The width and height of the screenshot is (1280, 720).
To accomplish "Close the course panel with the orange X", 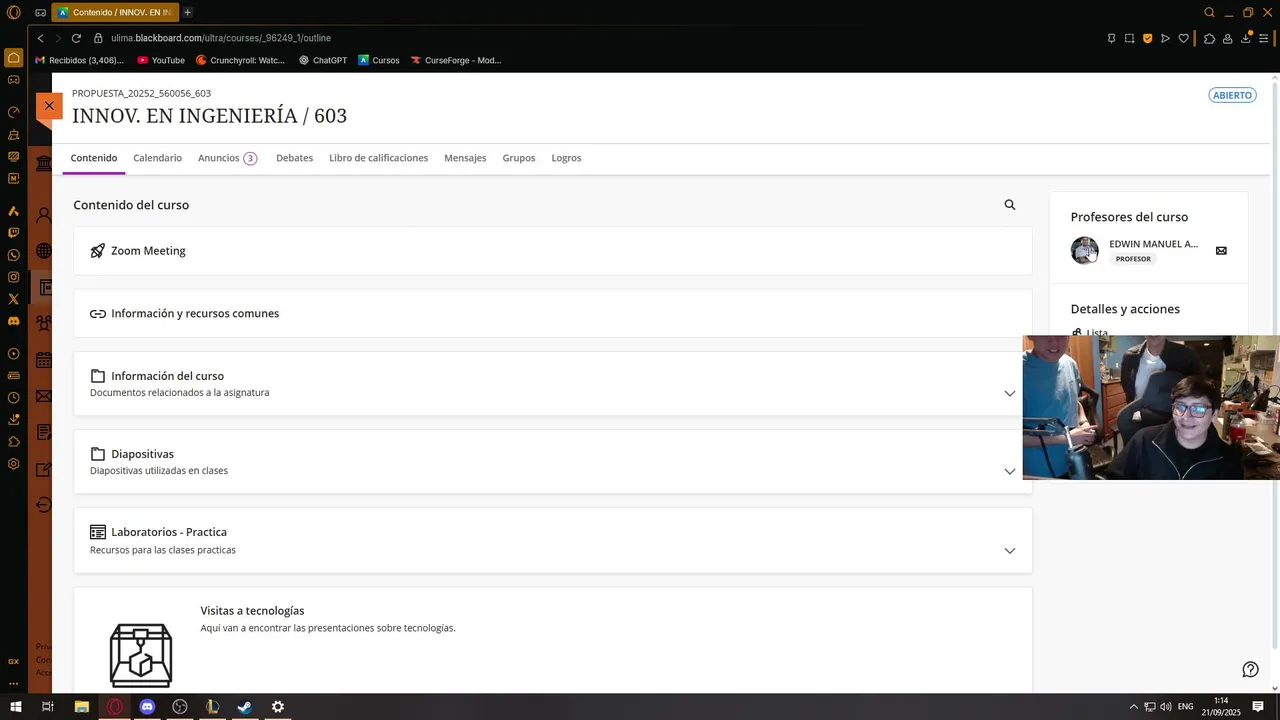I will (x=49, y=106).
